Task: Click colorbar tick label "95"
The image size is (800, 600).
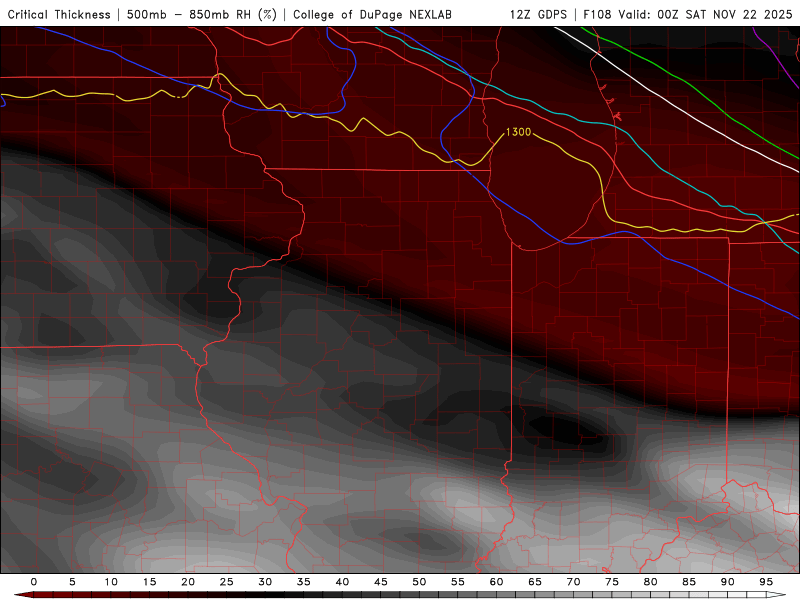Action: click(766, 582)
